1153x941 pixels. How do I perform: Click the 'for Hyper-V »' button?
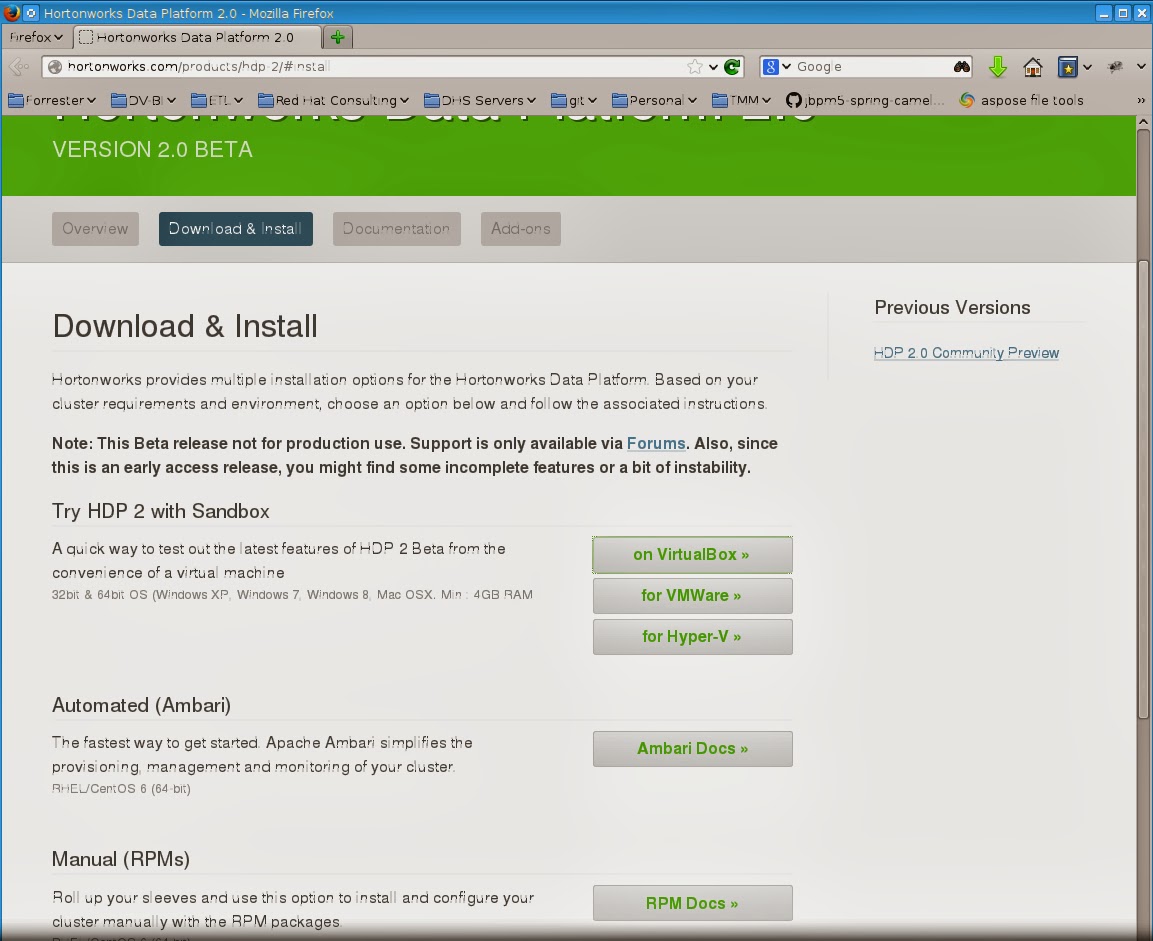693,637
